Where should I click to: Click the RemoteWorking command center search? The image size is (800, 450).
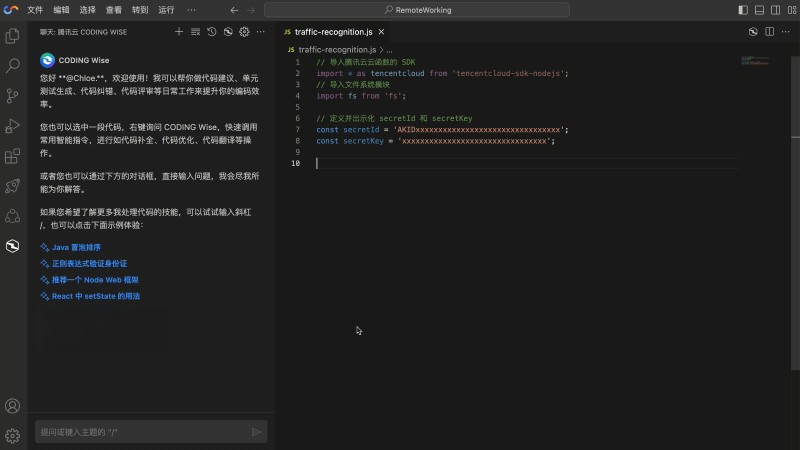click(417, 10)
